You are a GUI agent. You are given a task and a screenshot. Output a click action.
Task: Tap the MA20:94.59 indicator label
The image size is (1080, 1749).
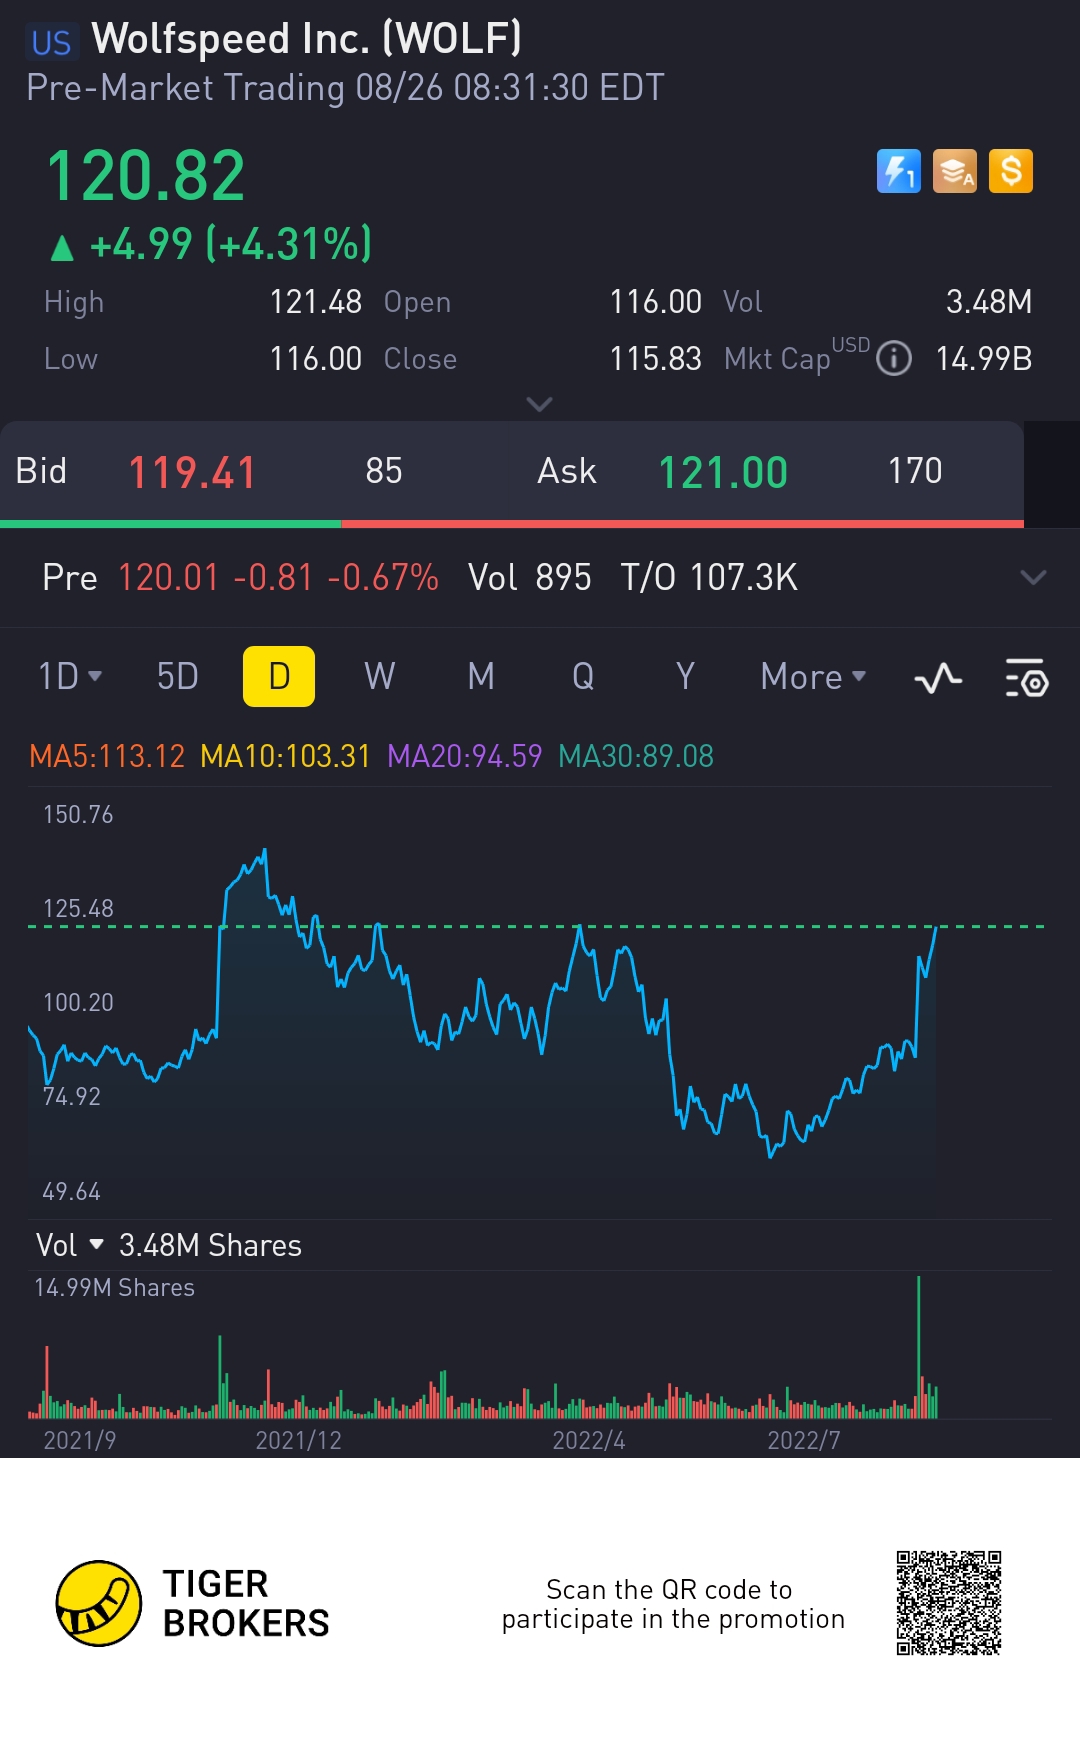coord(464,756)
